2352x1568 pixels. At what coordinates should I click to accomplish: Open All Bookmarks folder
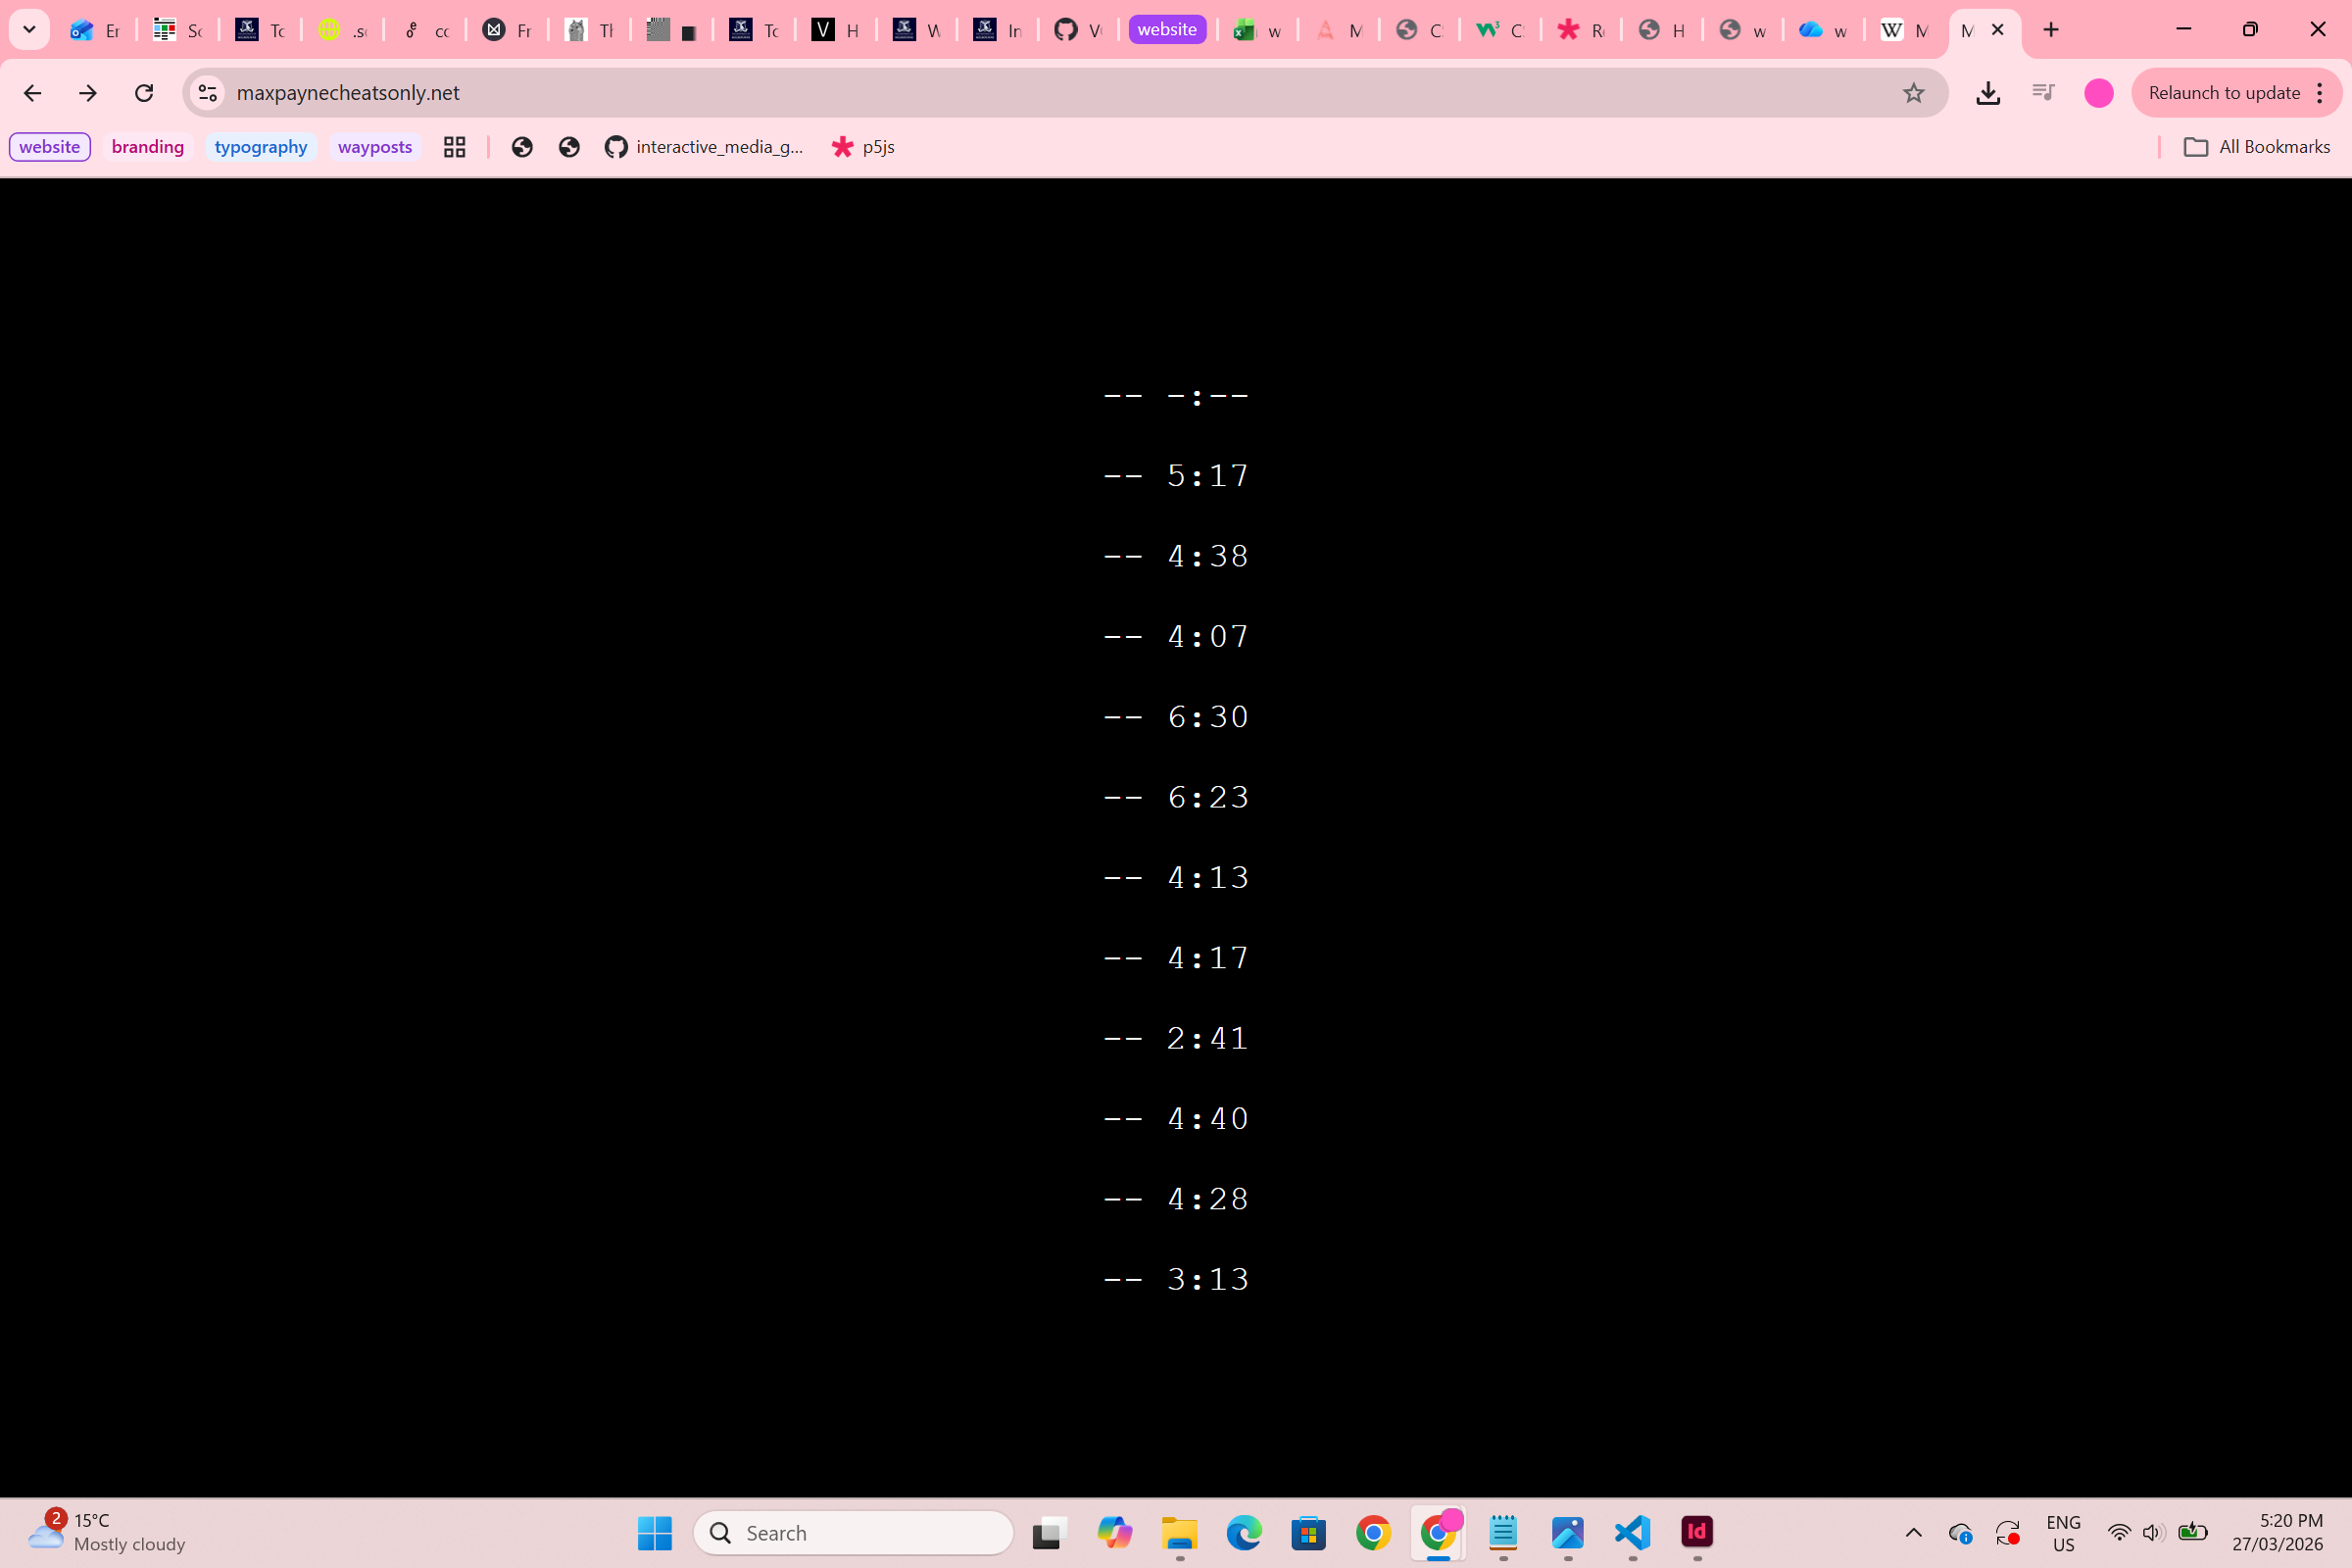point(2257,147)
